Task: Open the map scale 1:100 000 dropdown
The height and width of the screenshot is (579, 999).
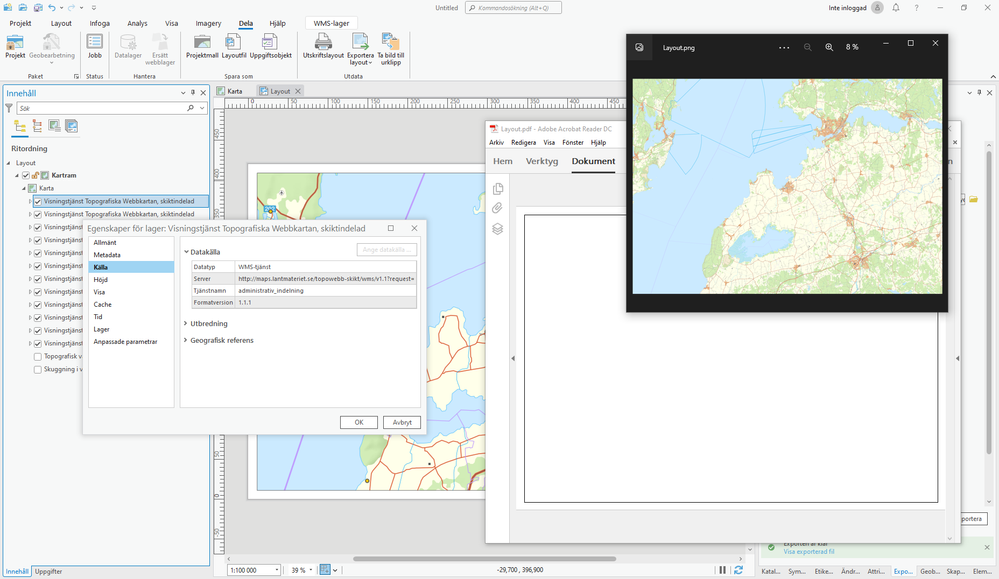Action: pos(277,570)
